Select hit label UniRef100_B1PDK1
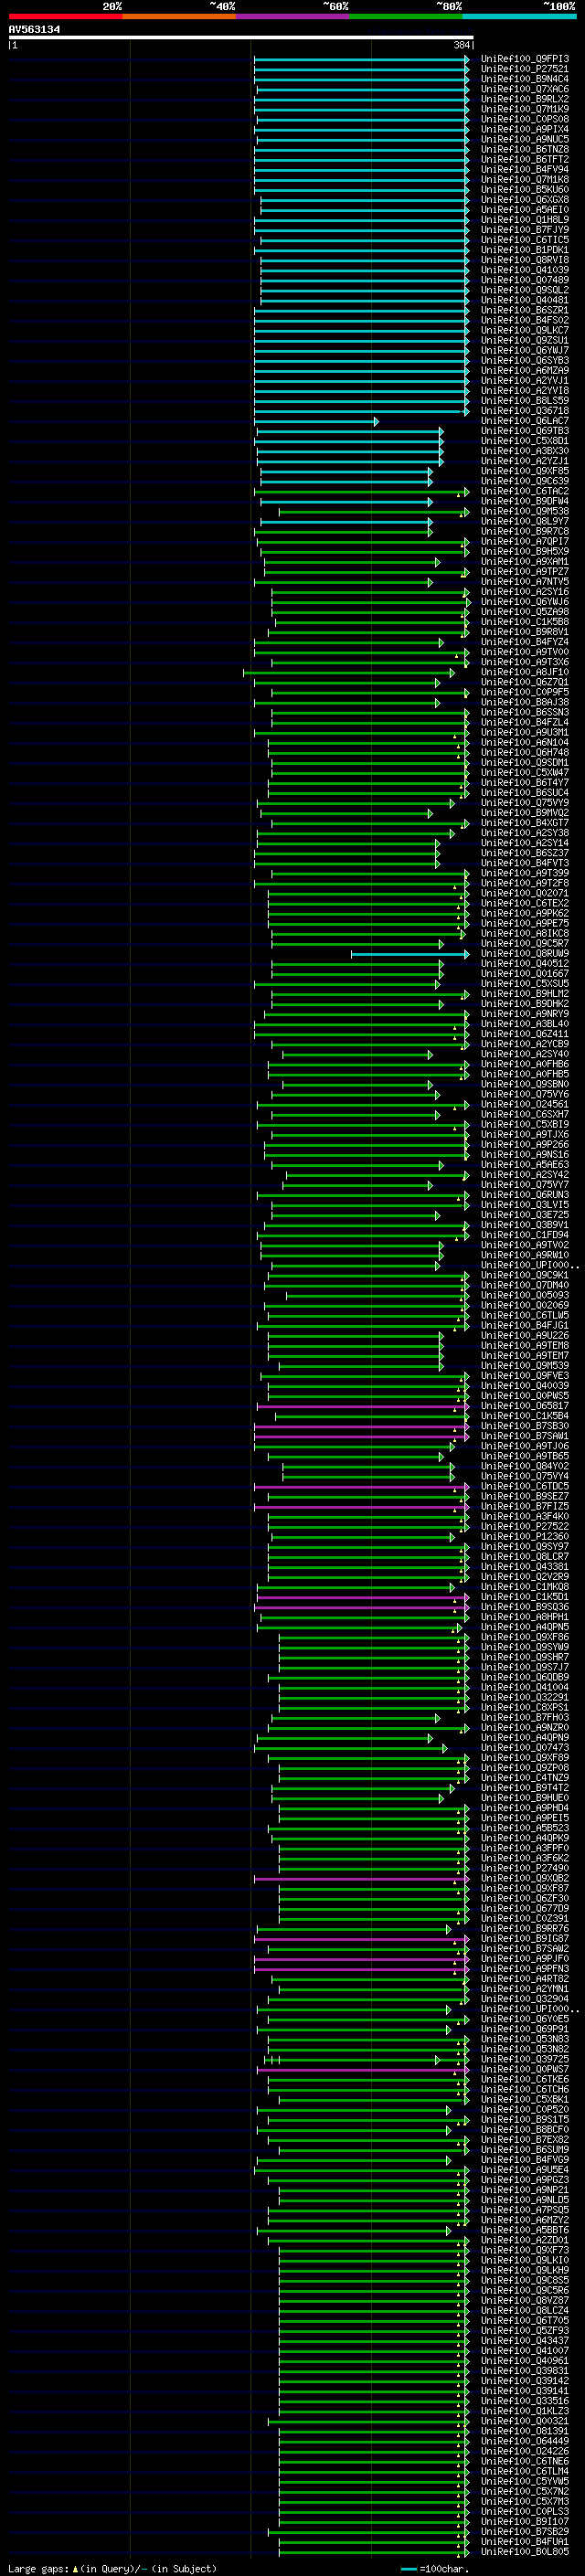Viewport: 585px width, 2576px height. [525, 250]
